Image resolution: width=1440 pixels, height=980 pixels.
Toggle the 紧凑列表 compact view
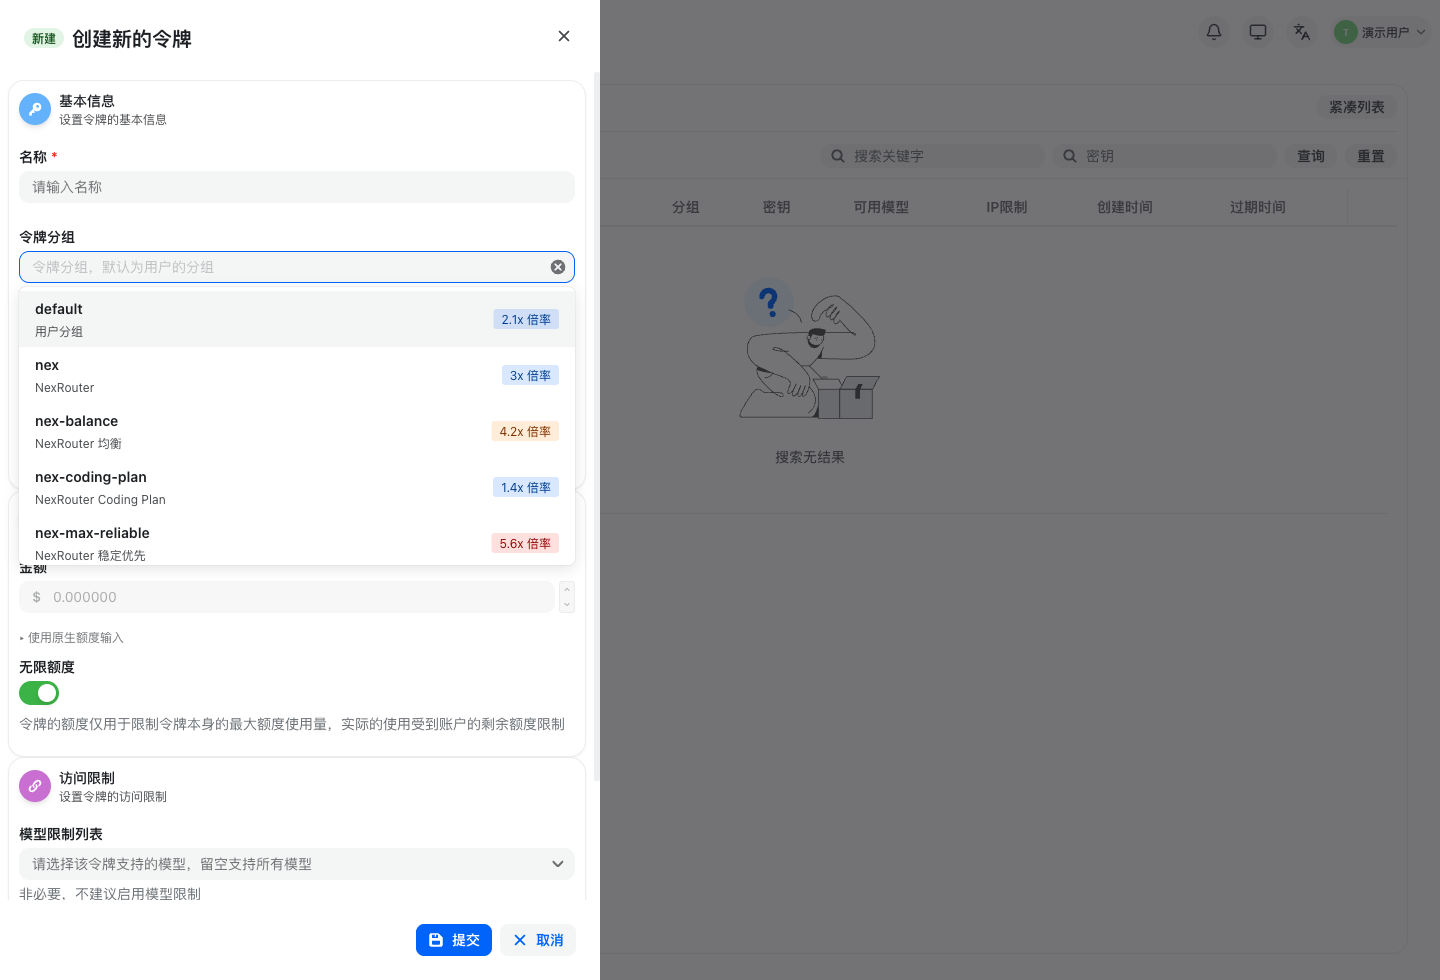click(x=1357, y=107)
